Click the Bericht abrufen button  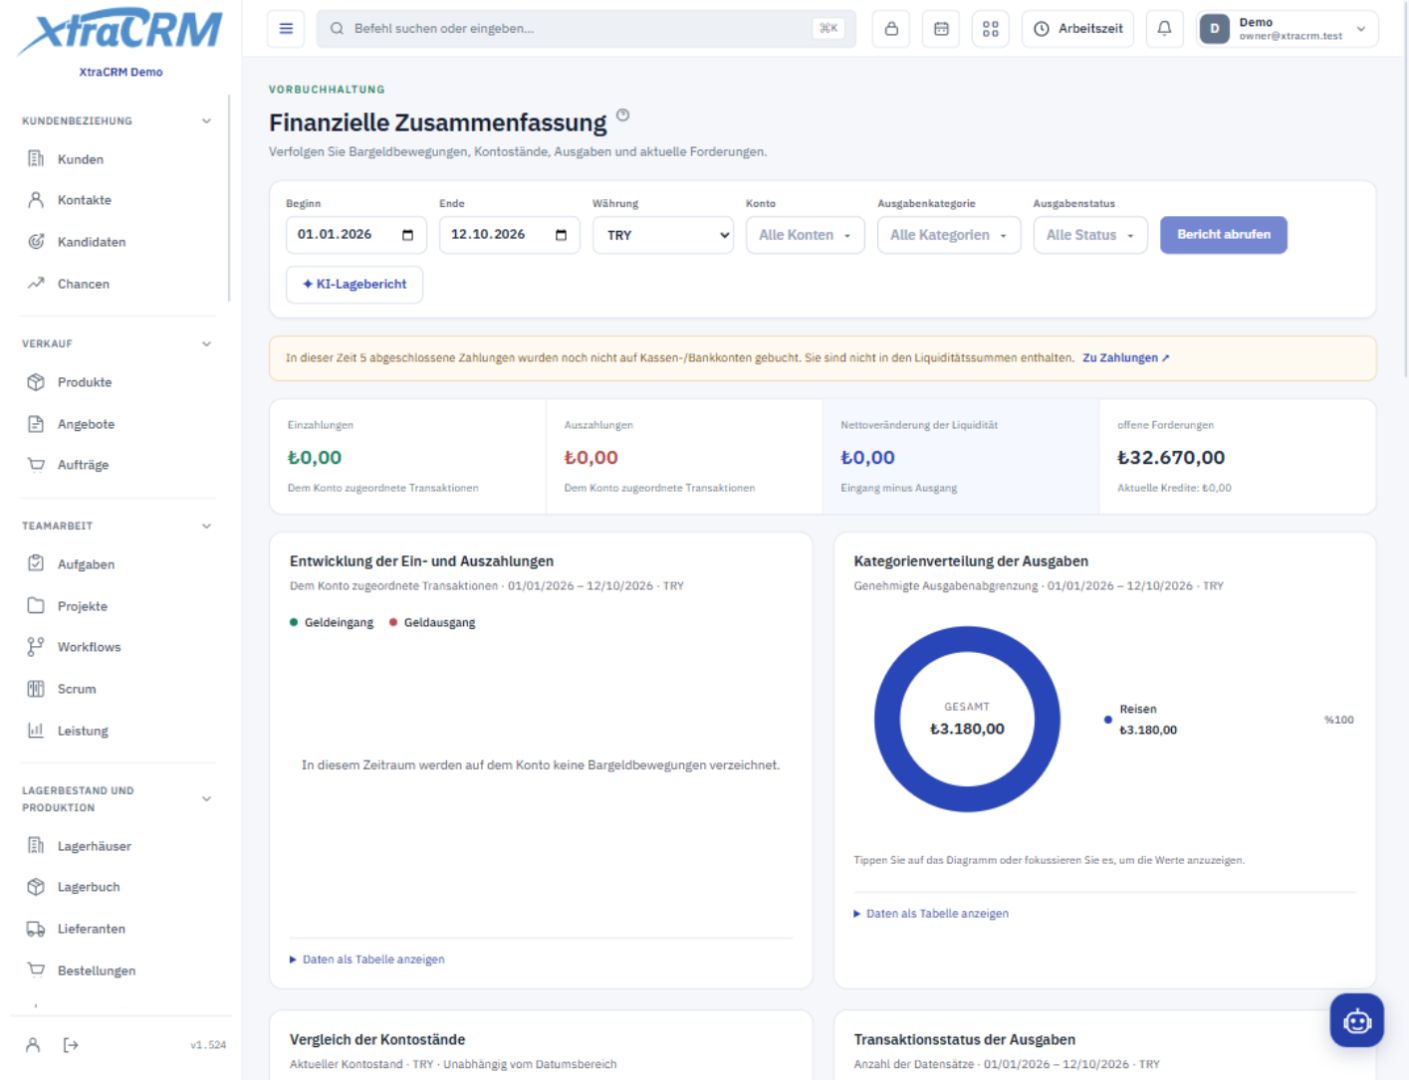[x=1224, y=235]
